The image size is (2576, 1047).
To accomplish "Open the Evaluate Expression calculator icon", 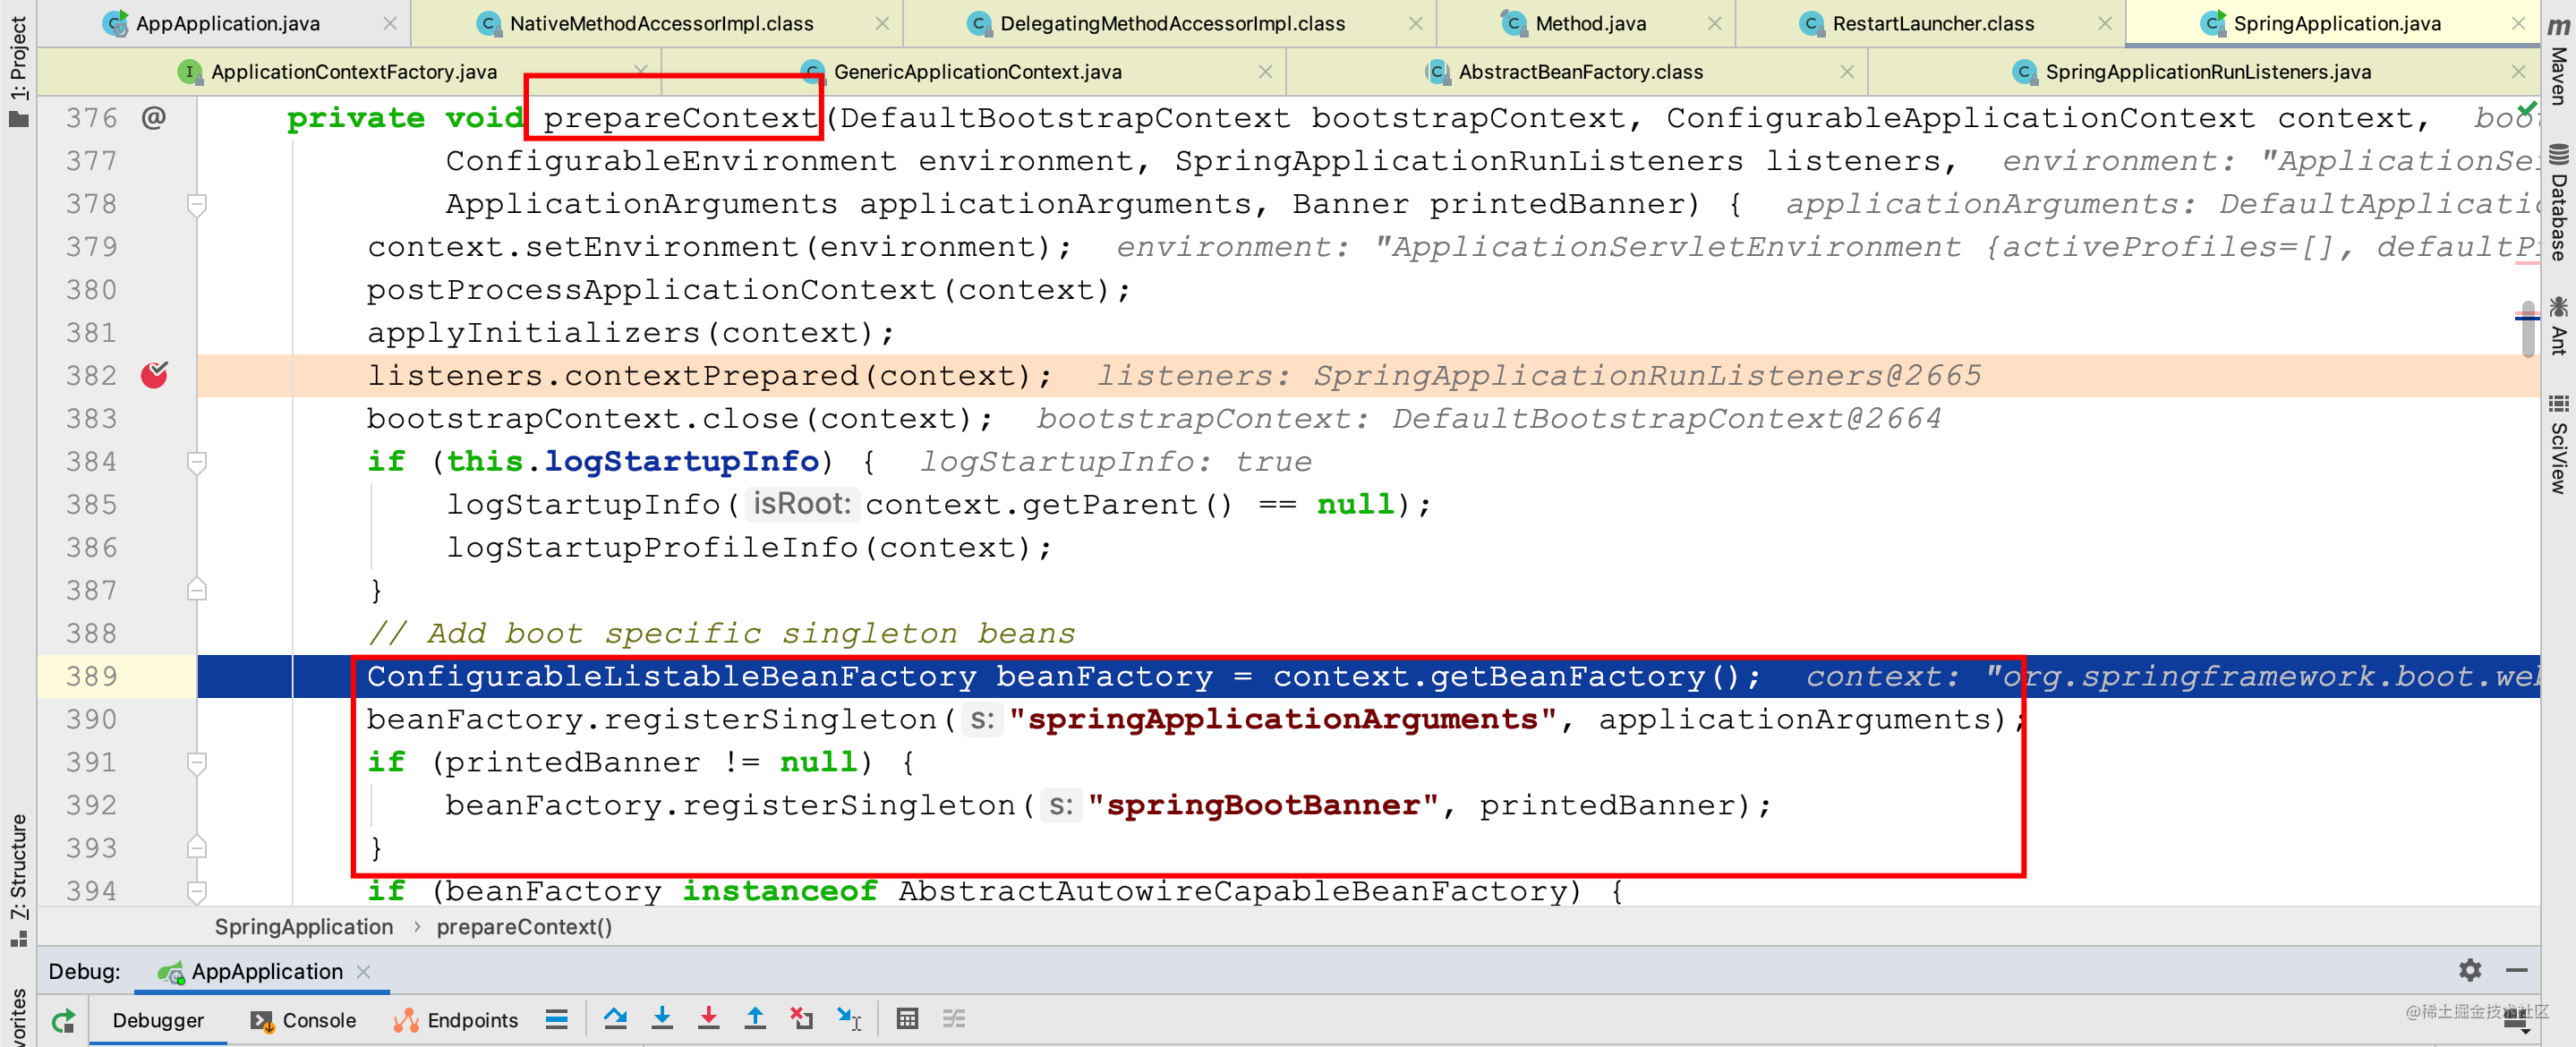I will [907, 1019].
